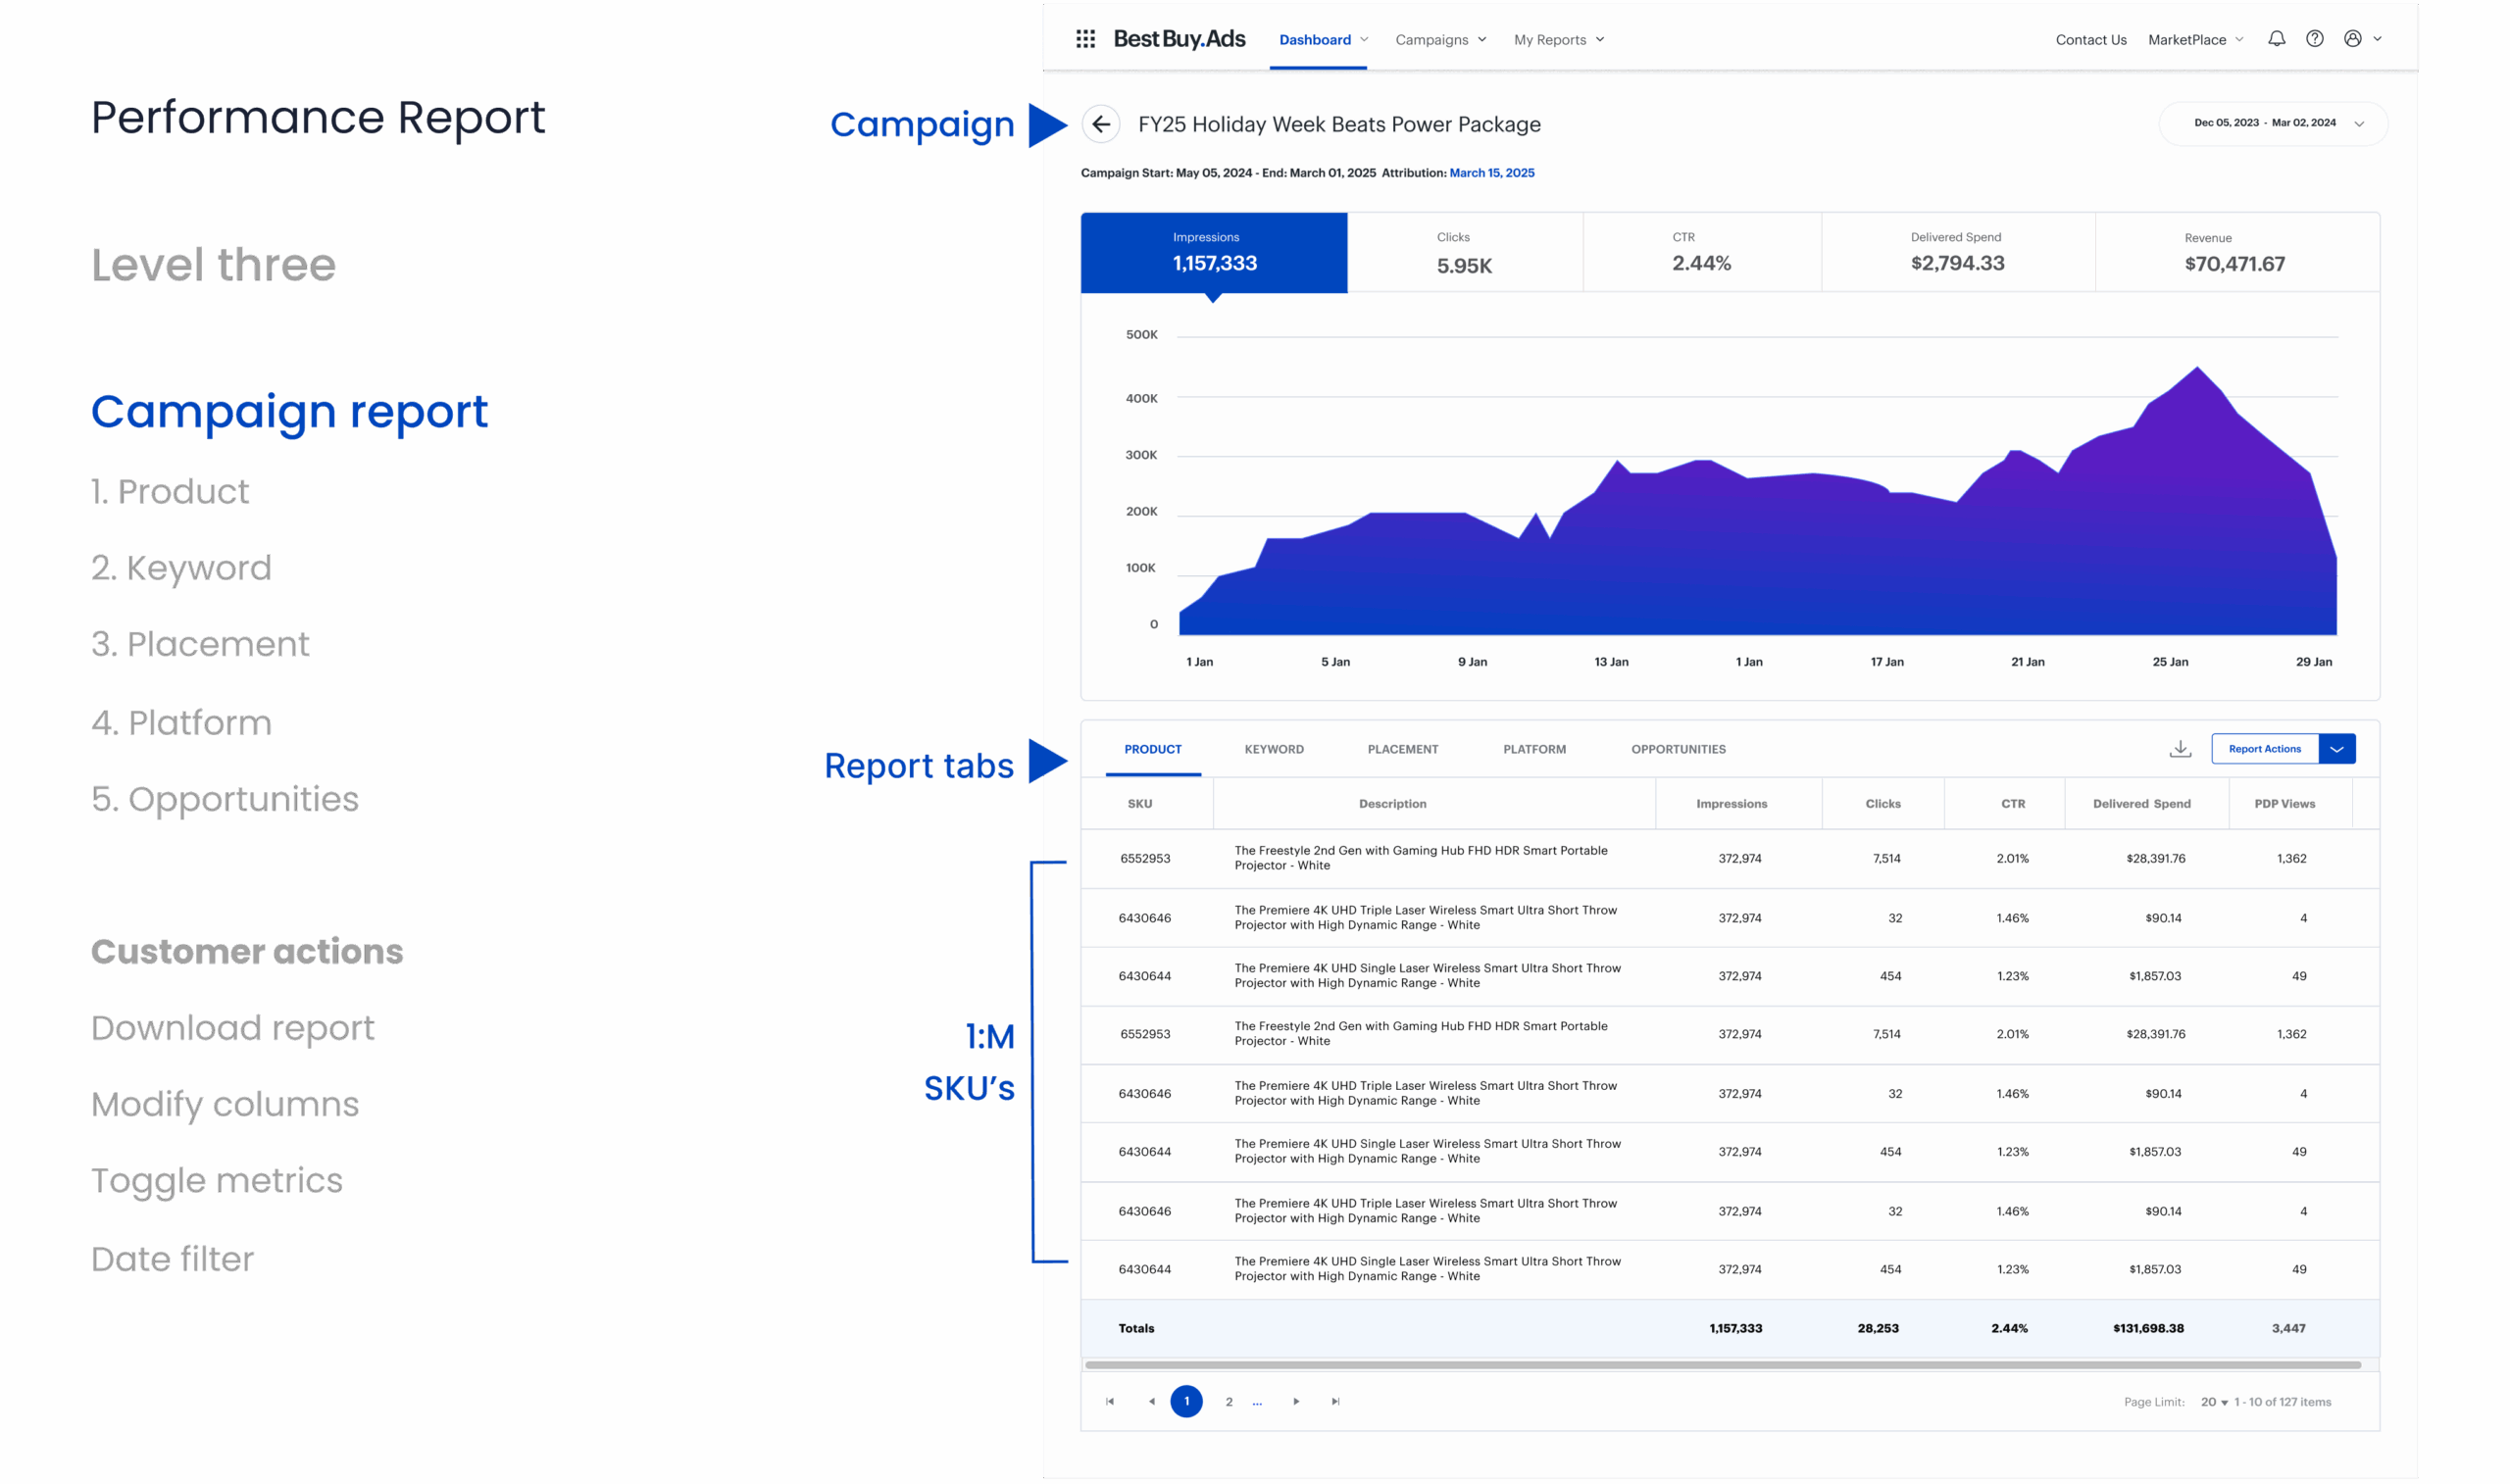The width and height of the screenshot is (2510, 1484).
Task: Select the Delivered Spend metric card
Action: [x=1957, y=252]
